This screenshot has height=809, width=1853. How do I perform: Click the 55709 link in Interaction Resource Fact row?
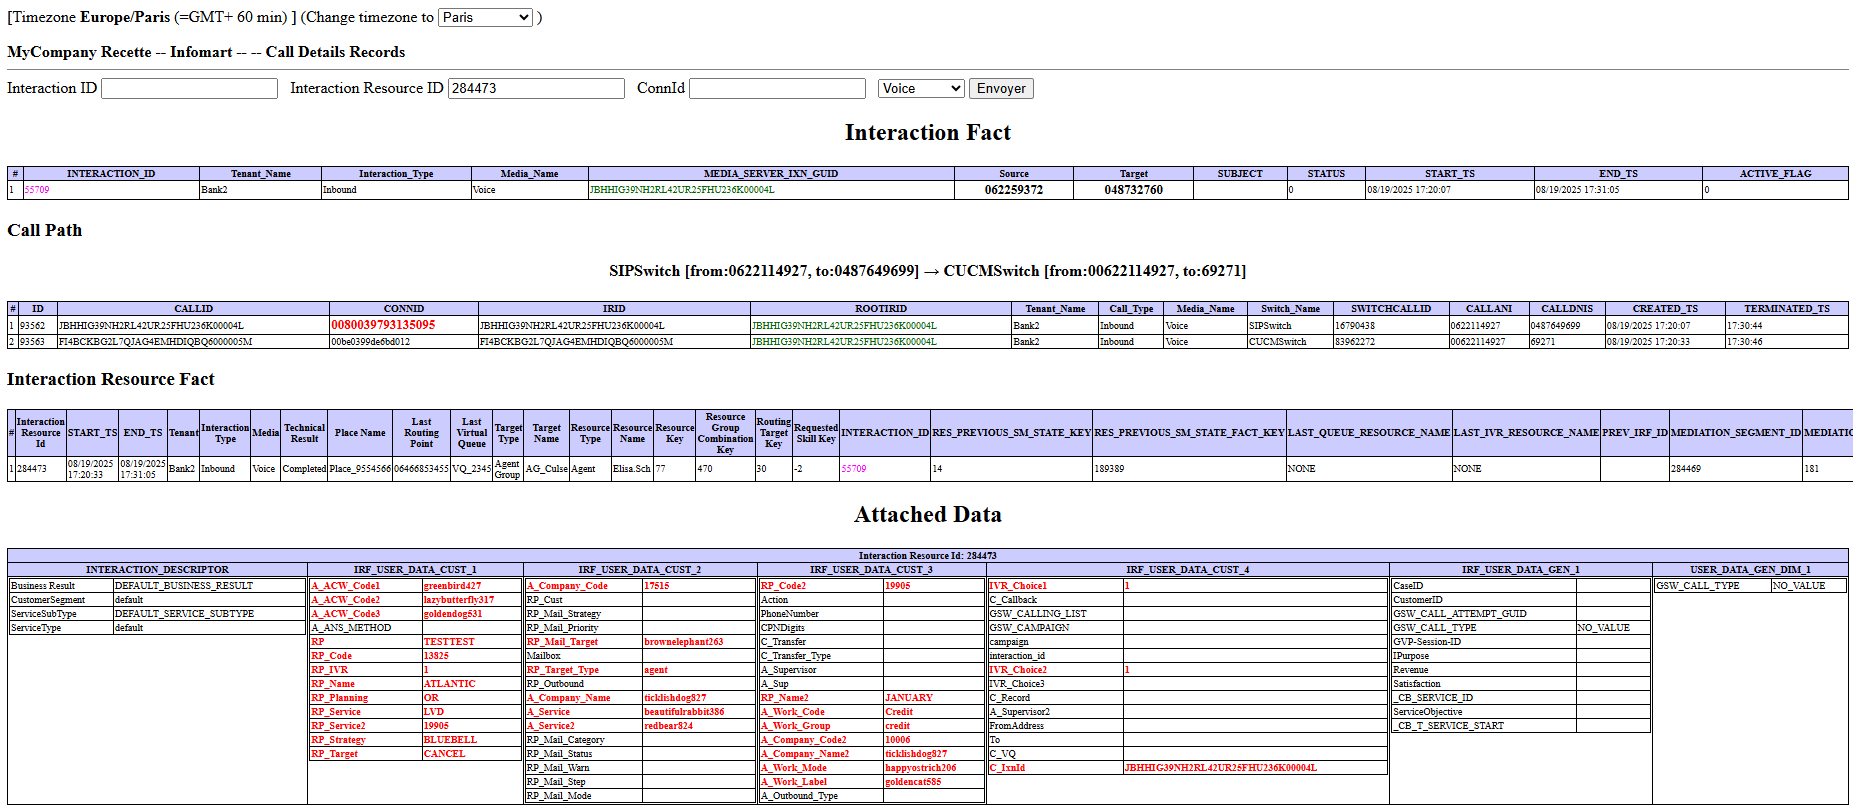pyautogui.click(x=853, y=469)
